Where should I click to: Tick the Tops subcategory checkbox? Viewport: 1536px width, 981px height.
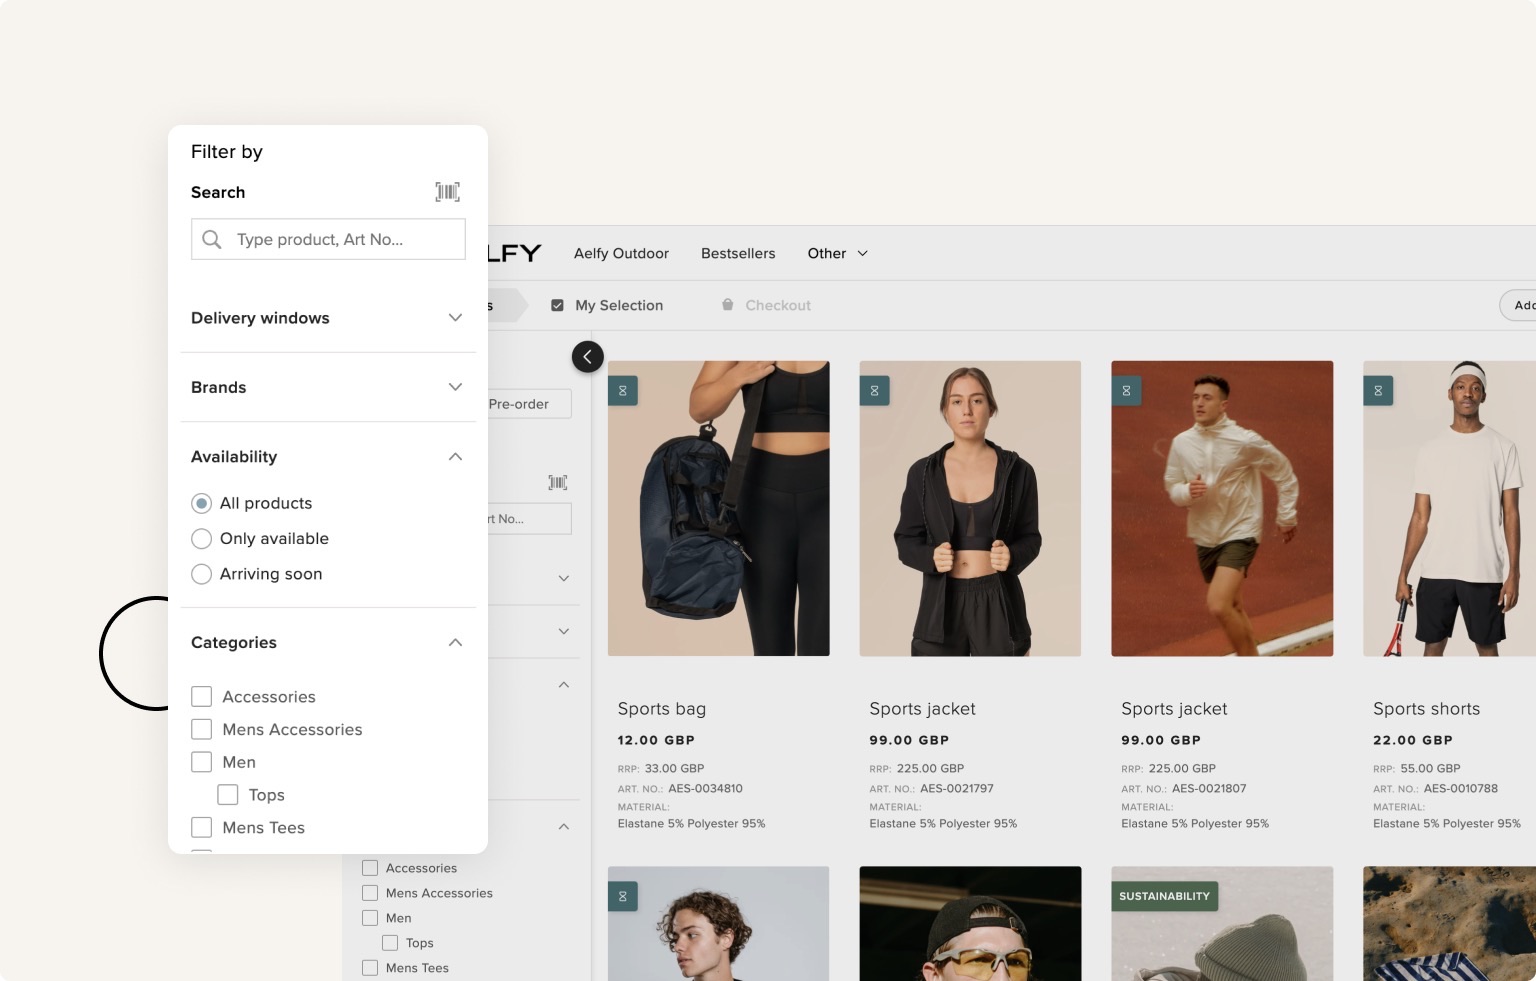click(x=228, y=795)
